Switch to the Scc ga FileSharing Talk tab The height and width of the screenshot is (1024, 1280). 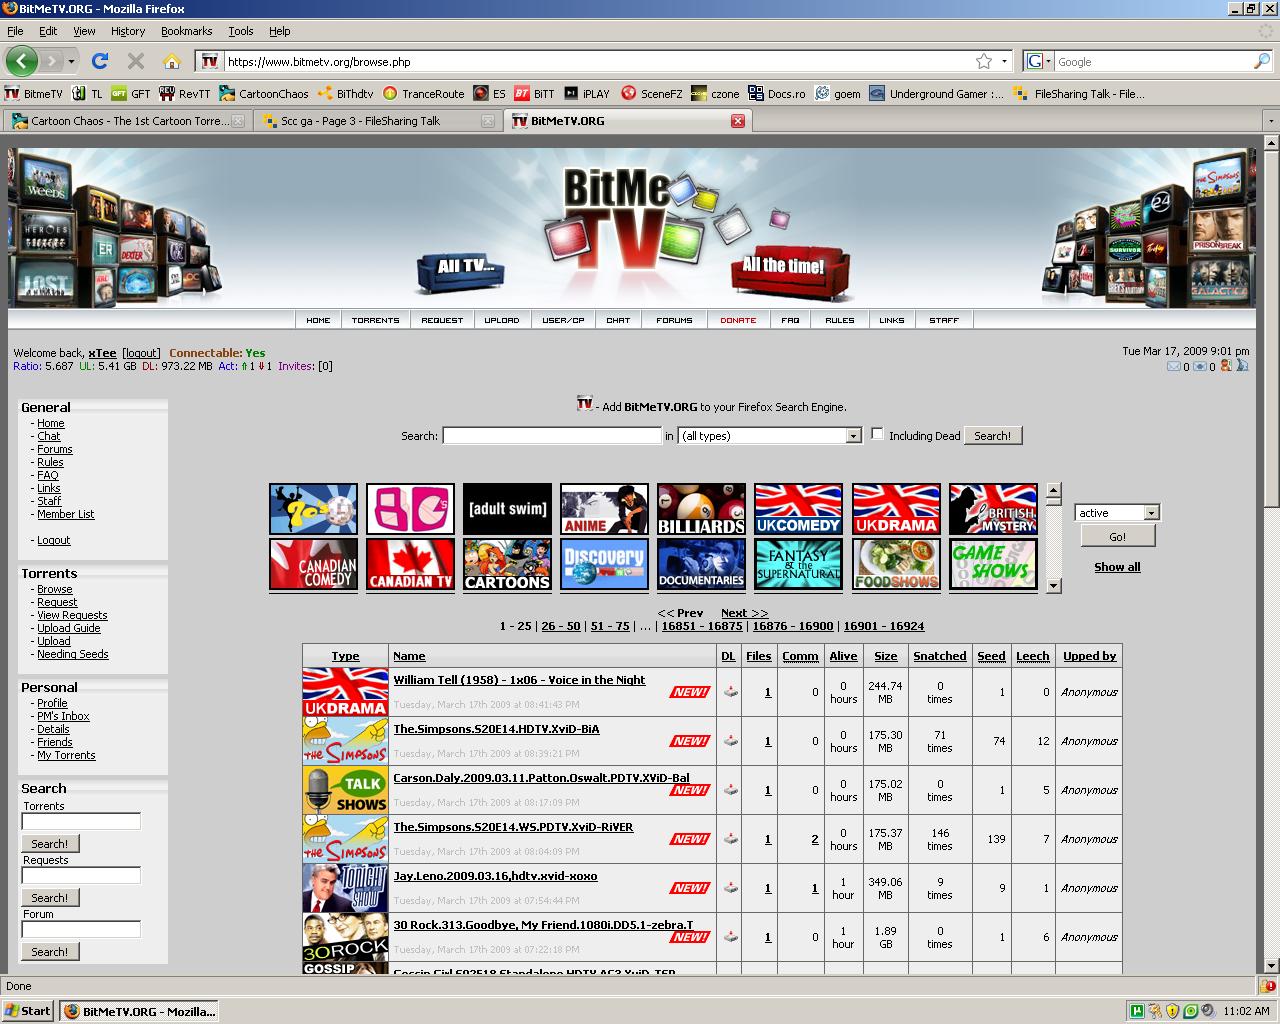pos(377,121)
